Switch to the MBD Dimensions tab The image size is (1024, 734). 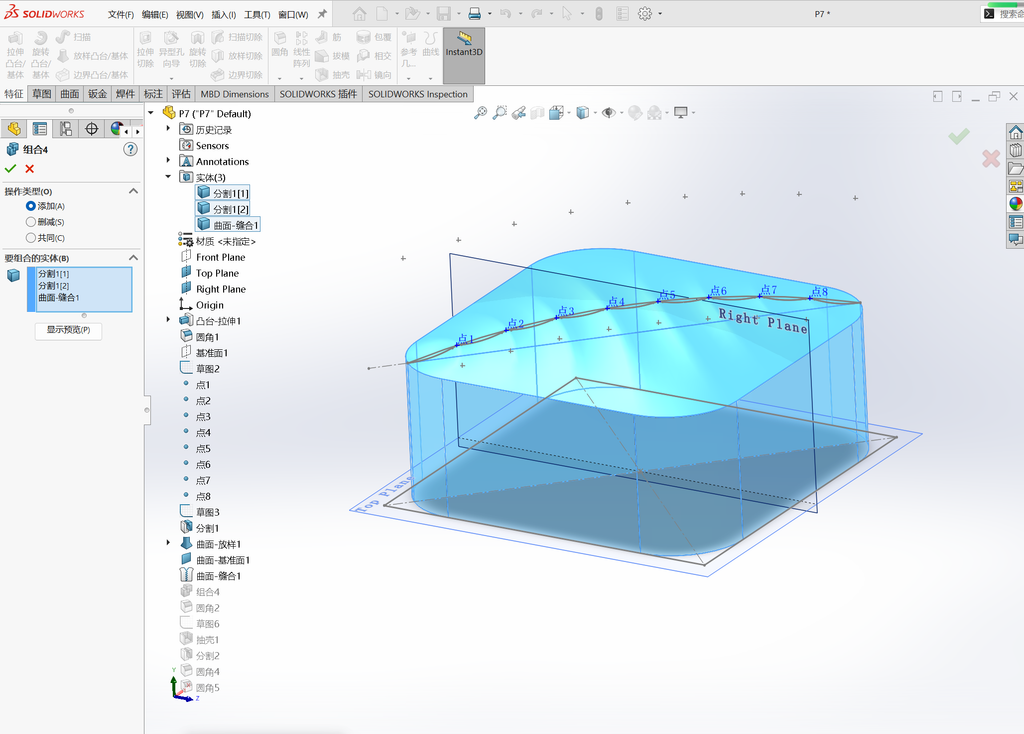click(234, 94)
